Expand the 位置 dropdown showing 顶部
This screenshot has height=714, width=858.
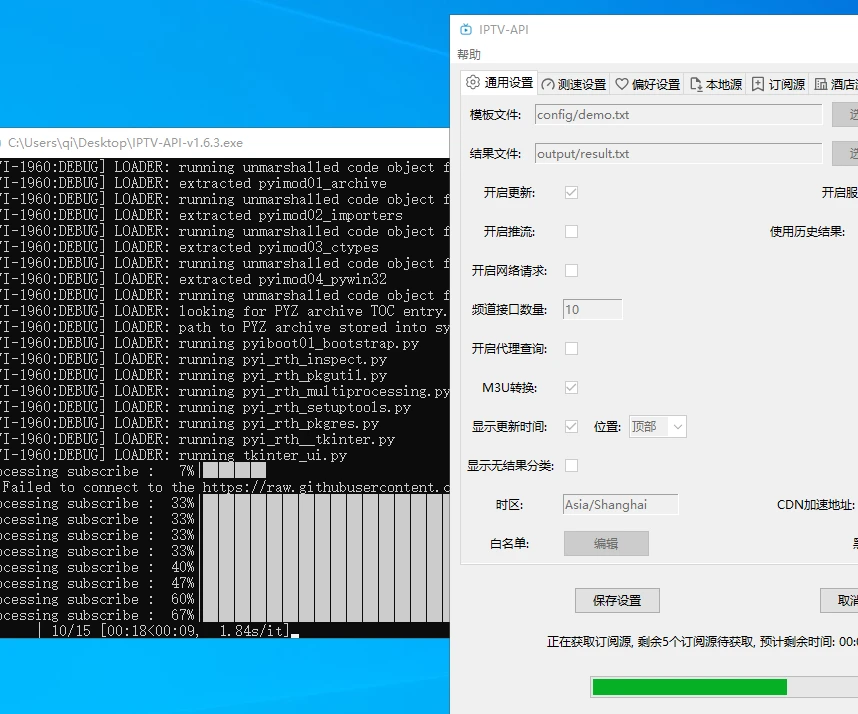[657, 427]
